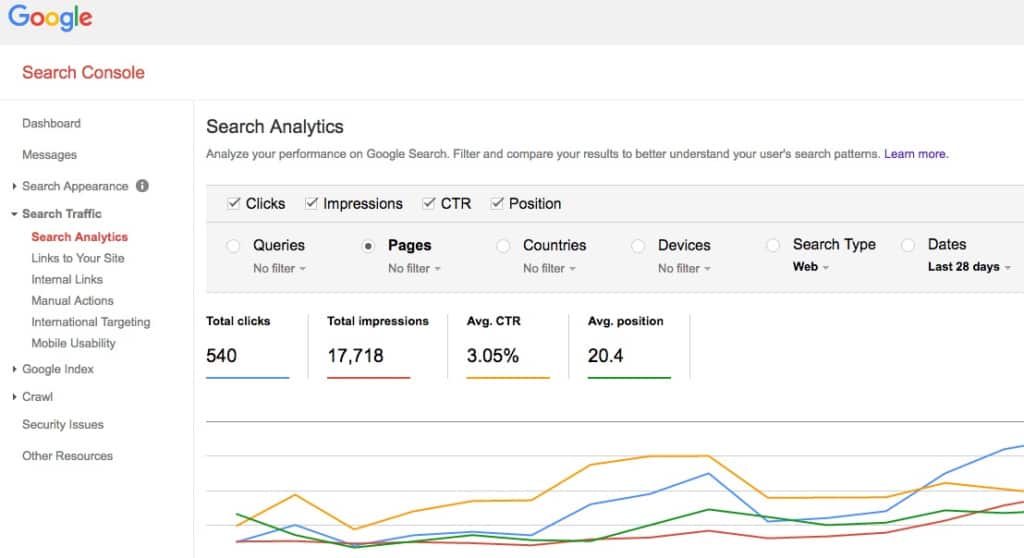Click the orange line under Avg. CTR
This screenshot has width=1024, height=558.
coord(508,378)
